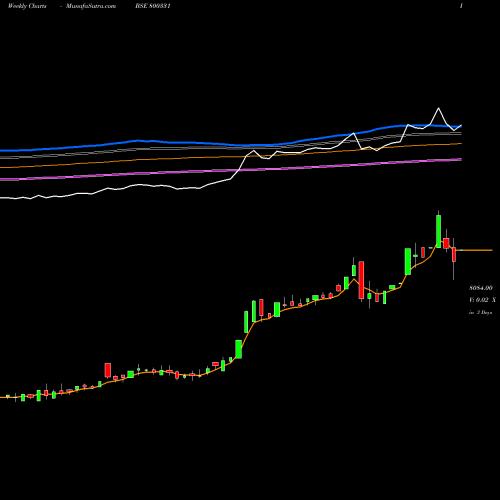Click the "MunafaSutra.com" site label
Image resolution: width=500 pixels, height=500 pixels.
[91, 6]
